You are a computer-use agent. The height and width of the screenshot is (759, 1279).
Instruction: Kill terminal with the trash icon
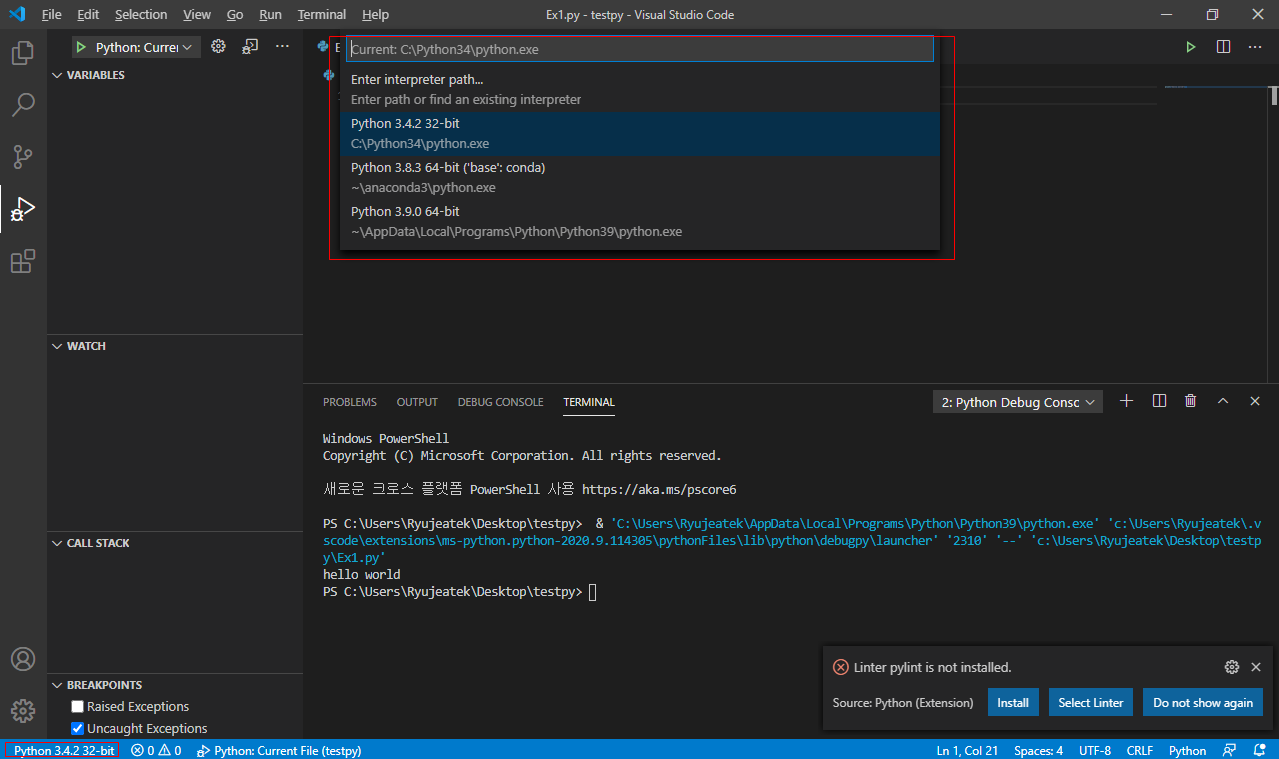coord(1190,401)
